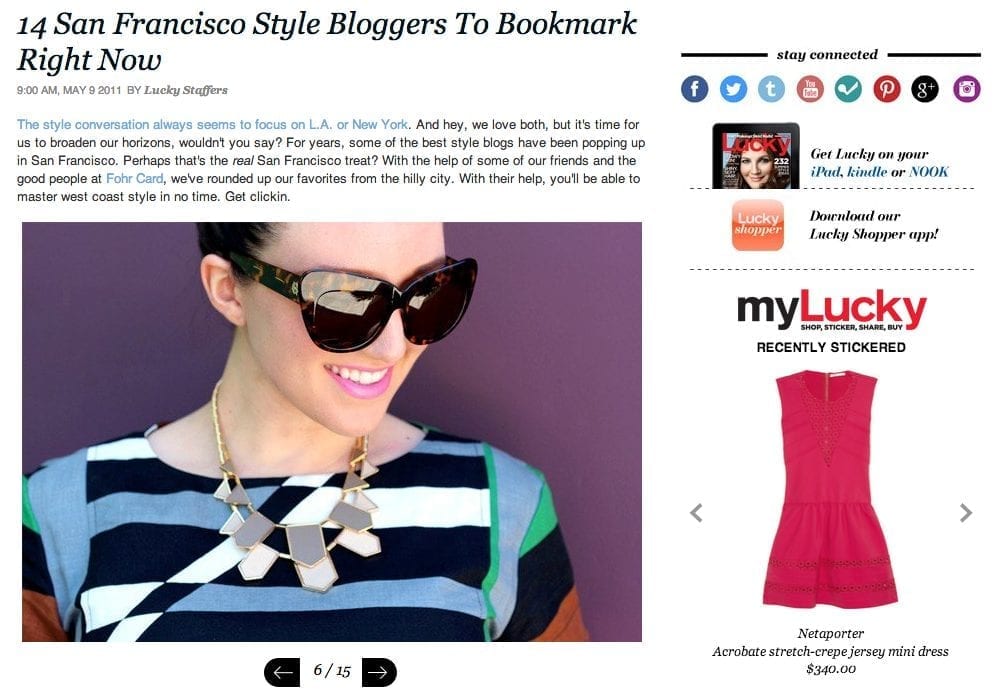The width and height of the screenshot is (1001, 692).
Task: Click the Lucky Shopper app icon
Action: 758,225
